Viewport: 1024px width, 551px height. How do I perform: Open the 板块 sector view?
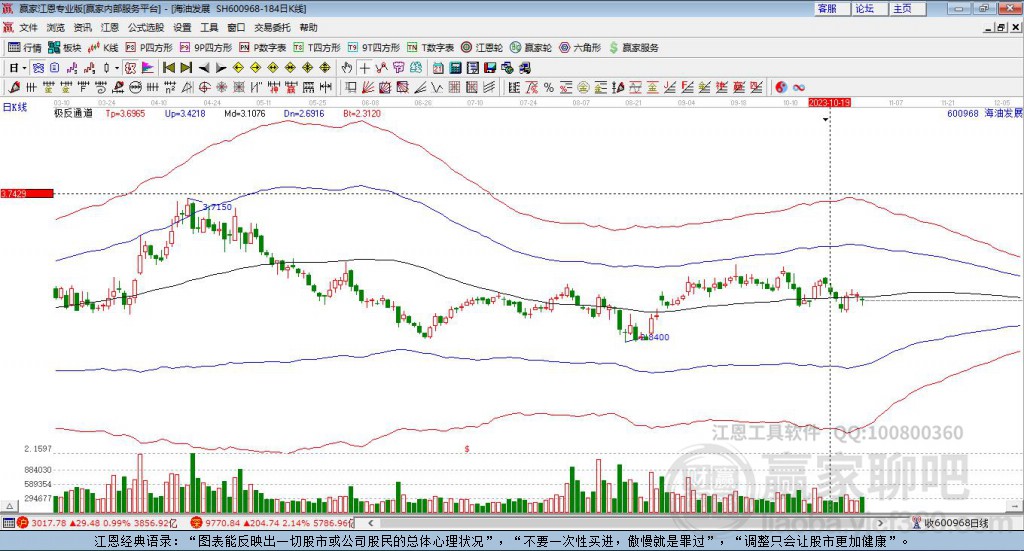(65, 47)
